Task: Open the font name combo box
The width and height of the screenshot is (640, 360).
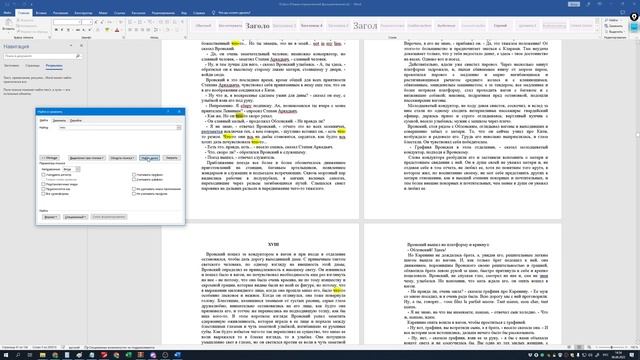Action: click(x=67, y=22)
